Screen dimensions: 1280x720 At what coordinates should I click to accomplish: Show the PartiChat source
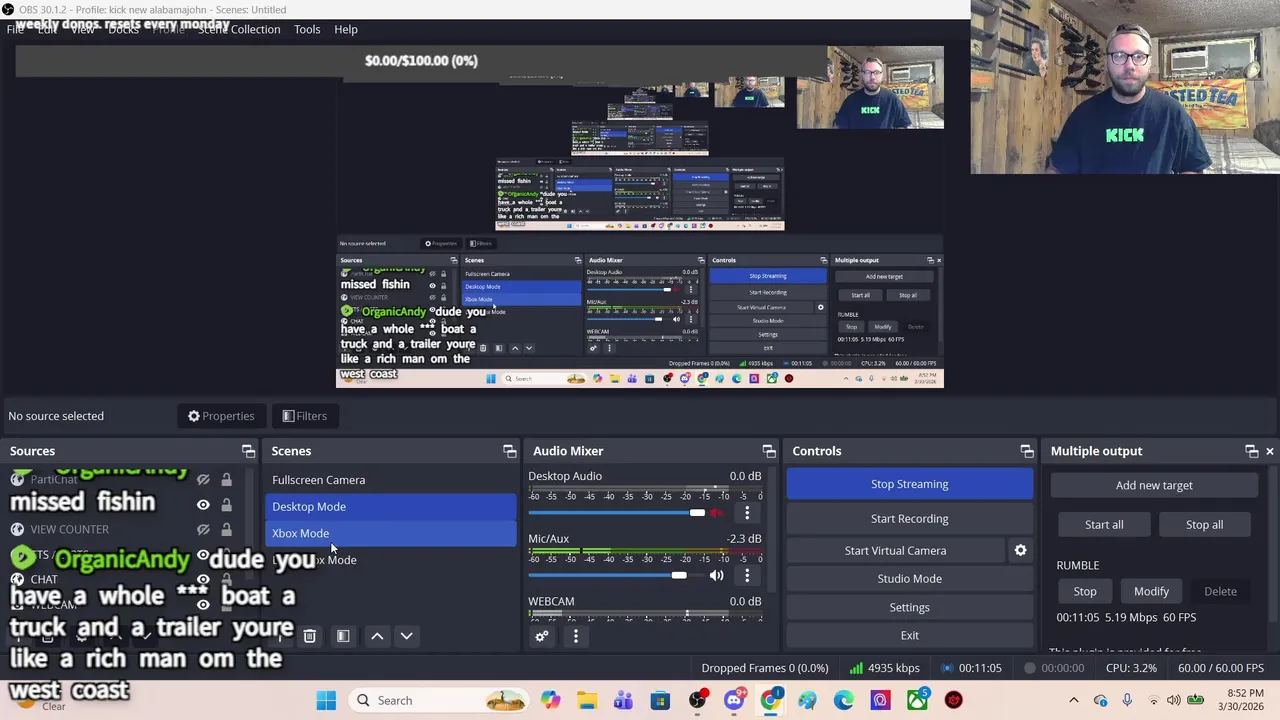(203, 480)
